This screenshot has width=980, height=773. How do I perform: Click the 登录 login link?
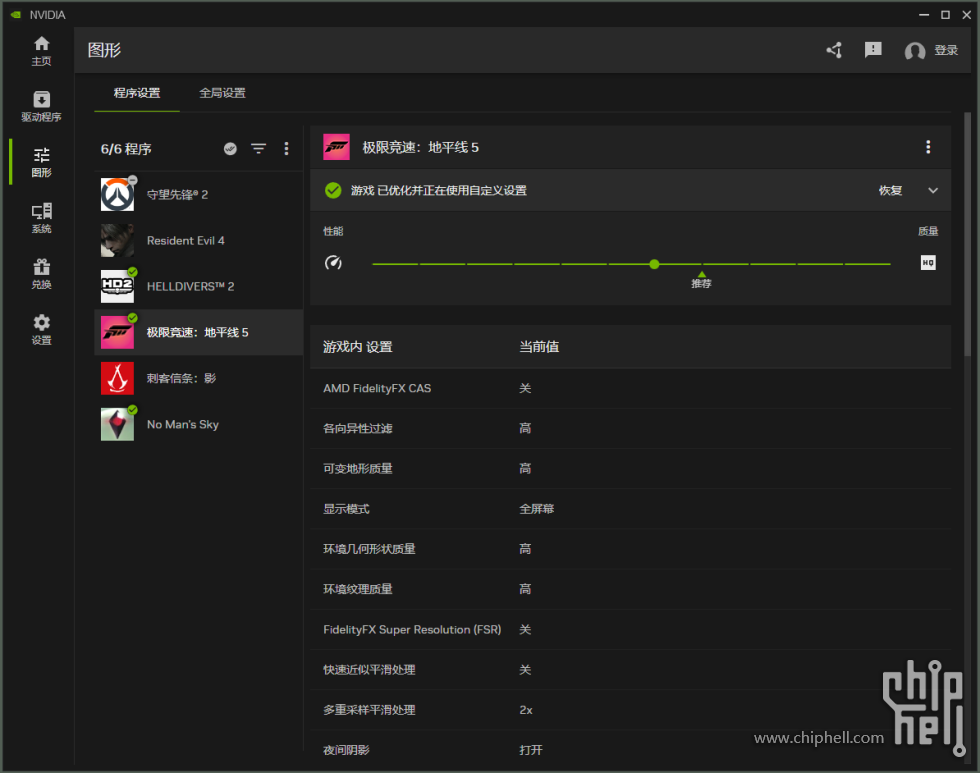946,50
